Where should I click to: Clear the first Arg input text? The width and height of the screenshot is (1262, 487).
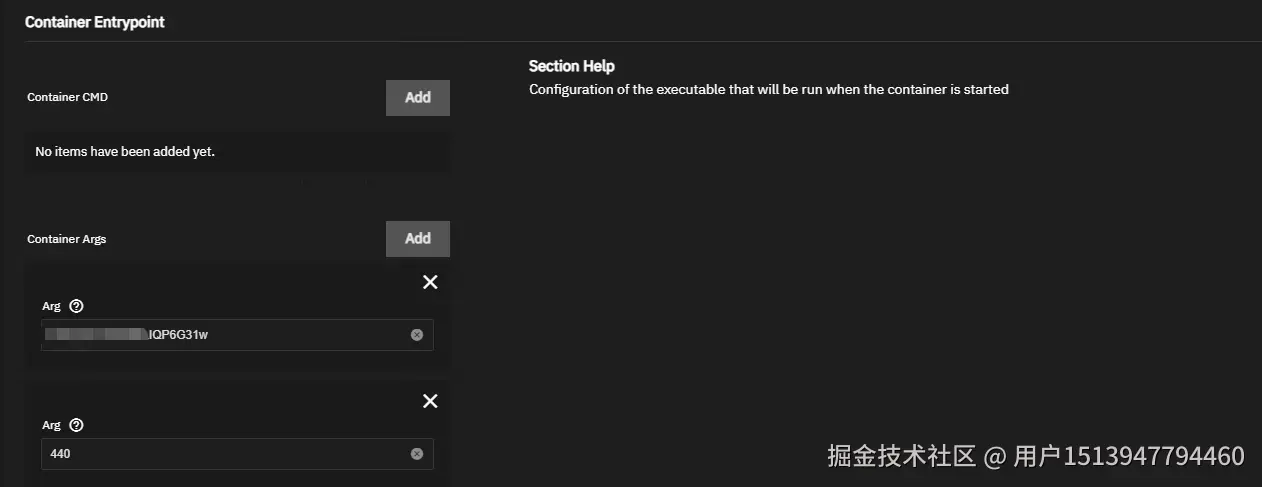point(417,335)
